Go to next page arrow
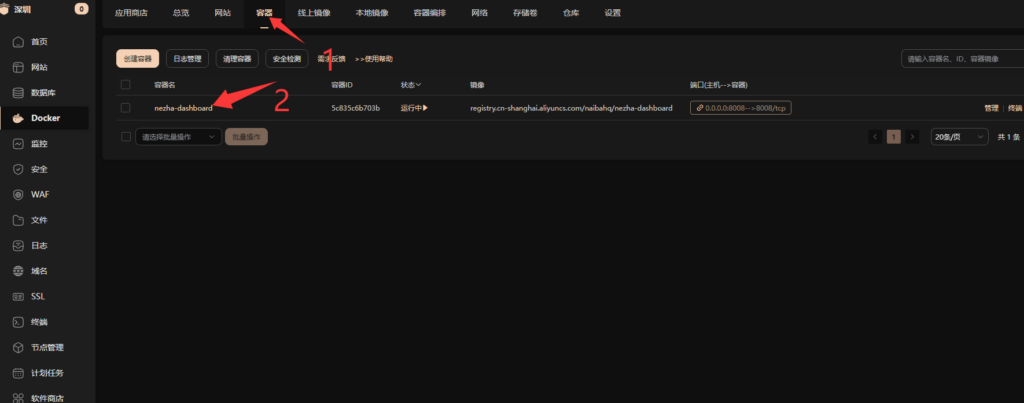1024x403 pixels. point(912,137)
